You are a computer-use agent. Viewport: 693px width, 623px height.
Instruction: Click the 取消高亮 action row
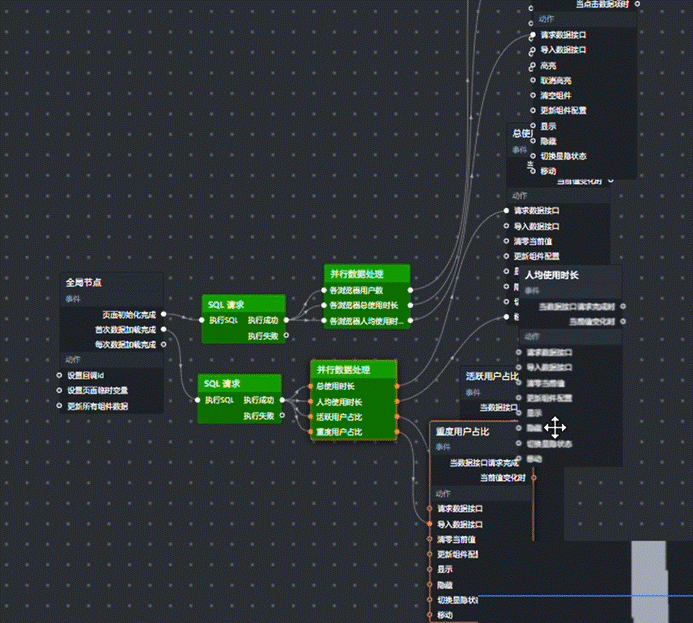(x=556, y=80)
